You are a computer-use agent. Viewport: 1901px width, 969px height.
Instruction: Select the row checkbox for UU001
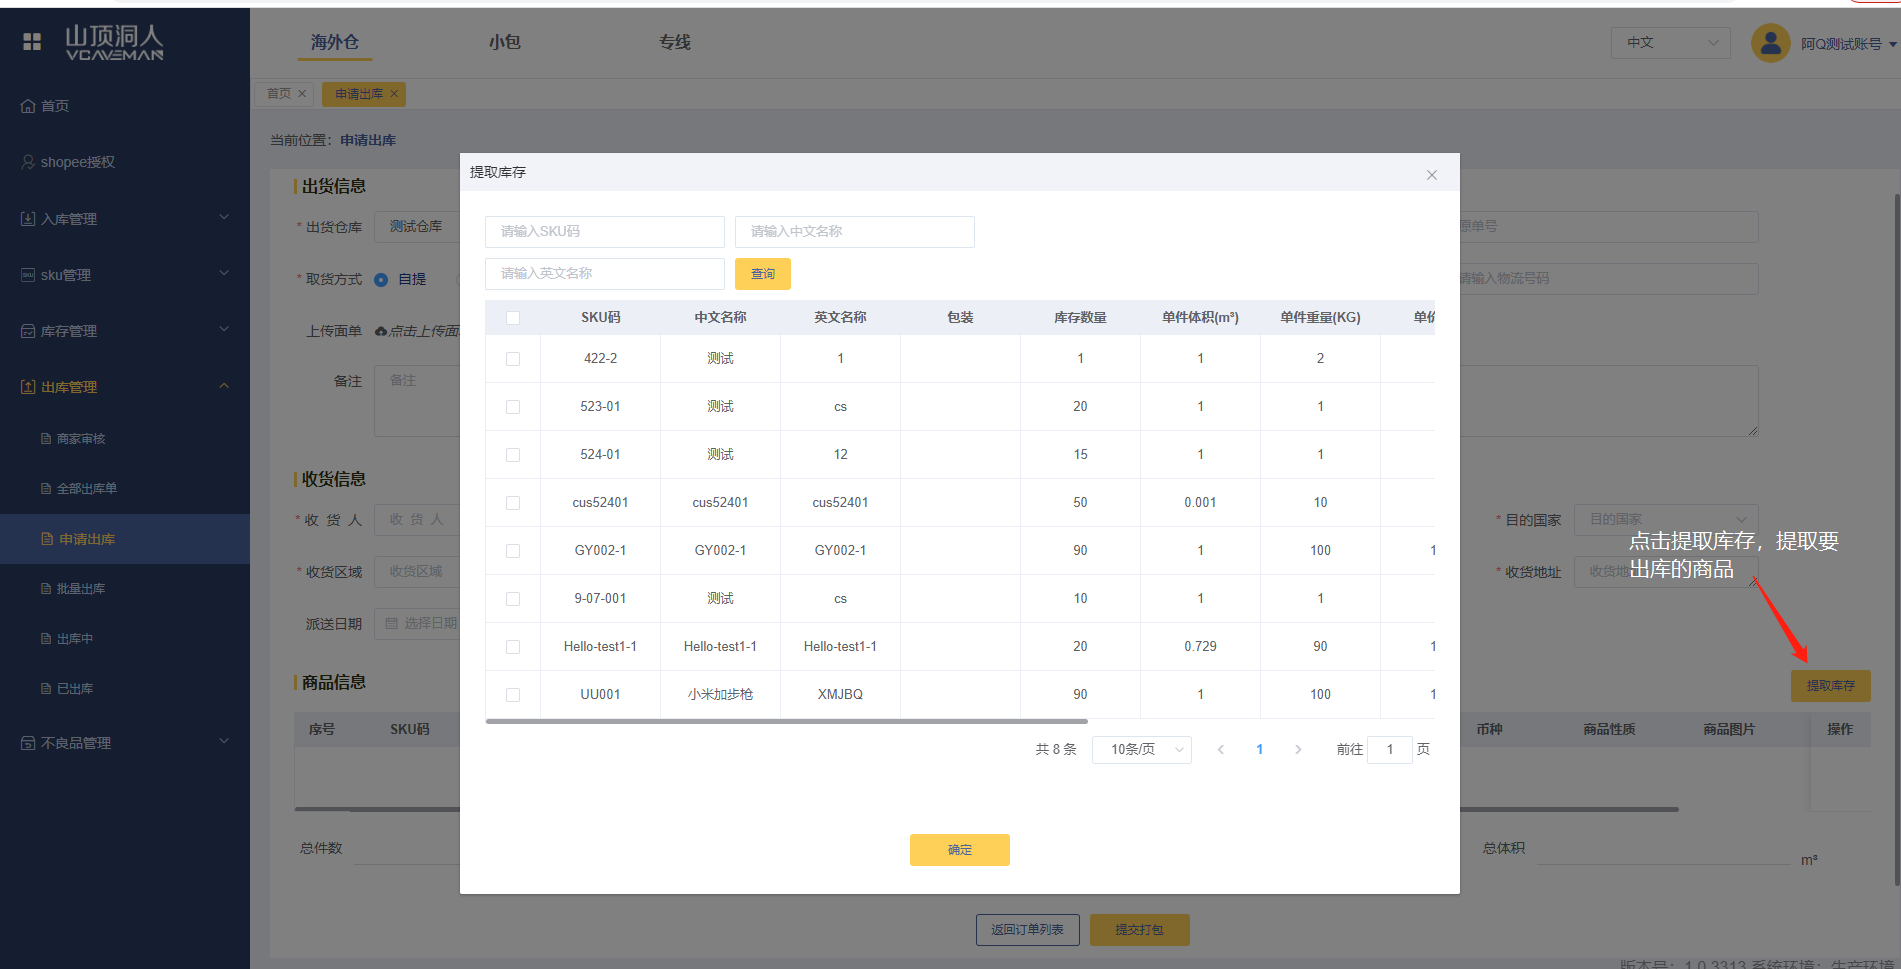click(x=513, y=695)
